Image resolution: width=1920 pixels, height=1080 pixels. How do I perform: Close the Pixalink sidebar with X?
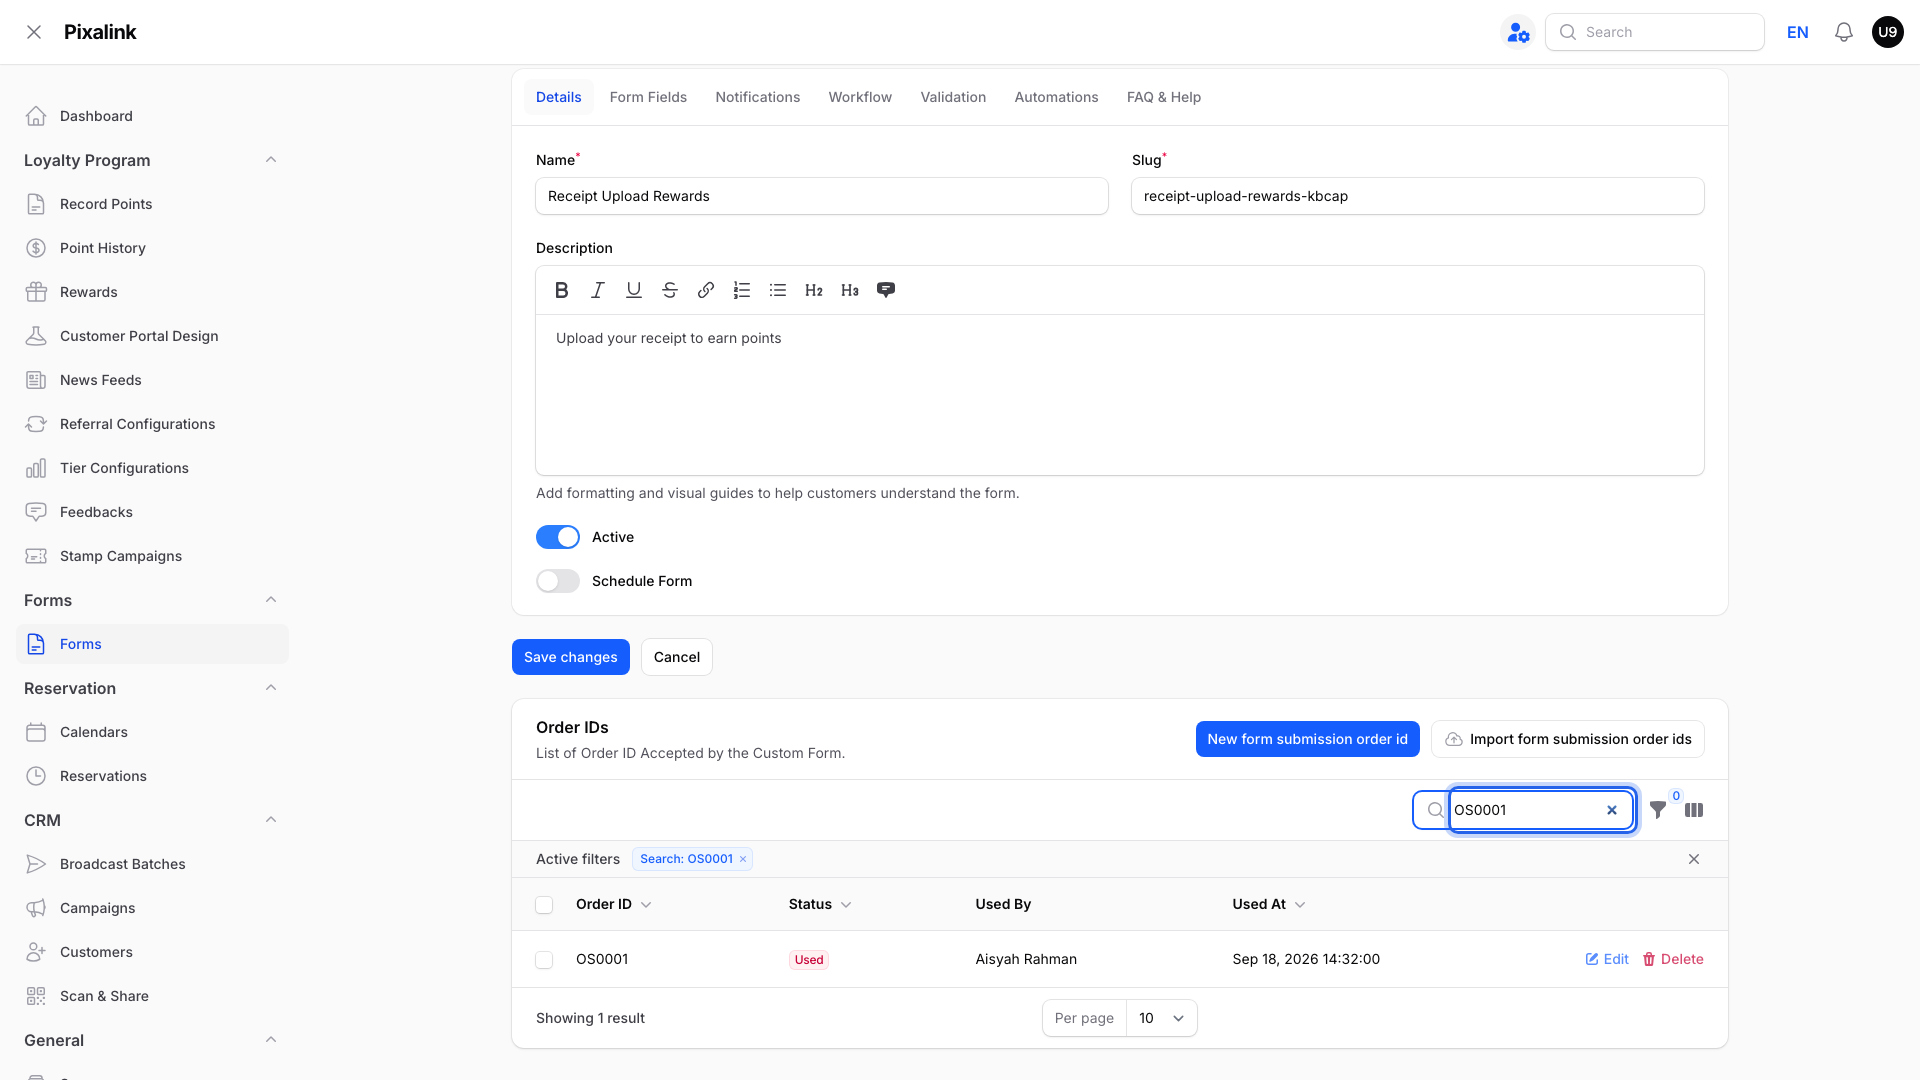click(34, 32)
